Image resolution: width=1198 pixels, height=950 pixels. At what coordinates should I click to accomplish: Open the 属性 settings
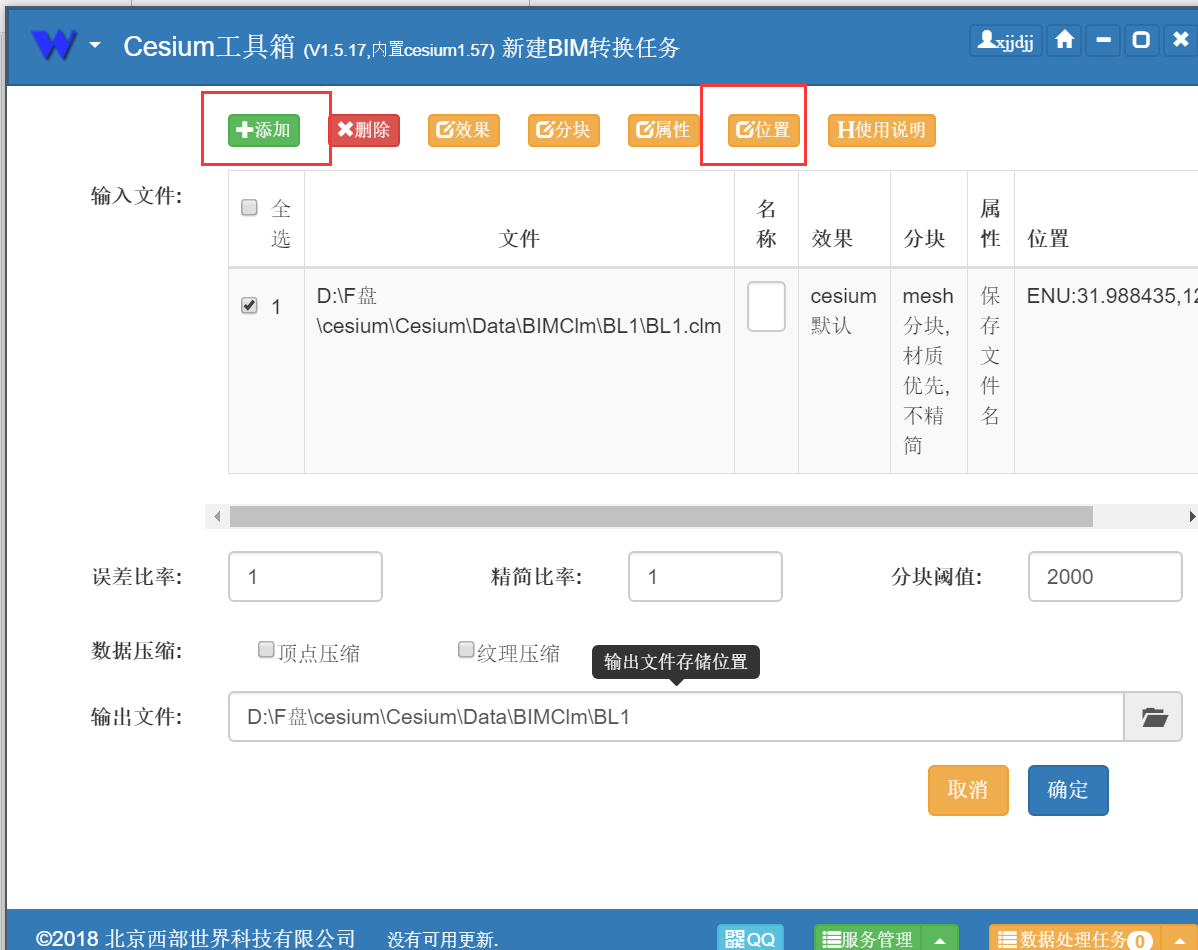662,129
